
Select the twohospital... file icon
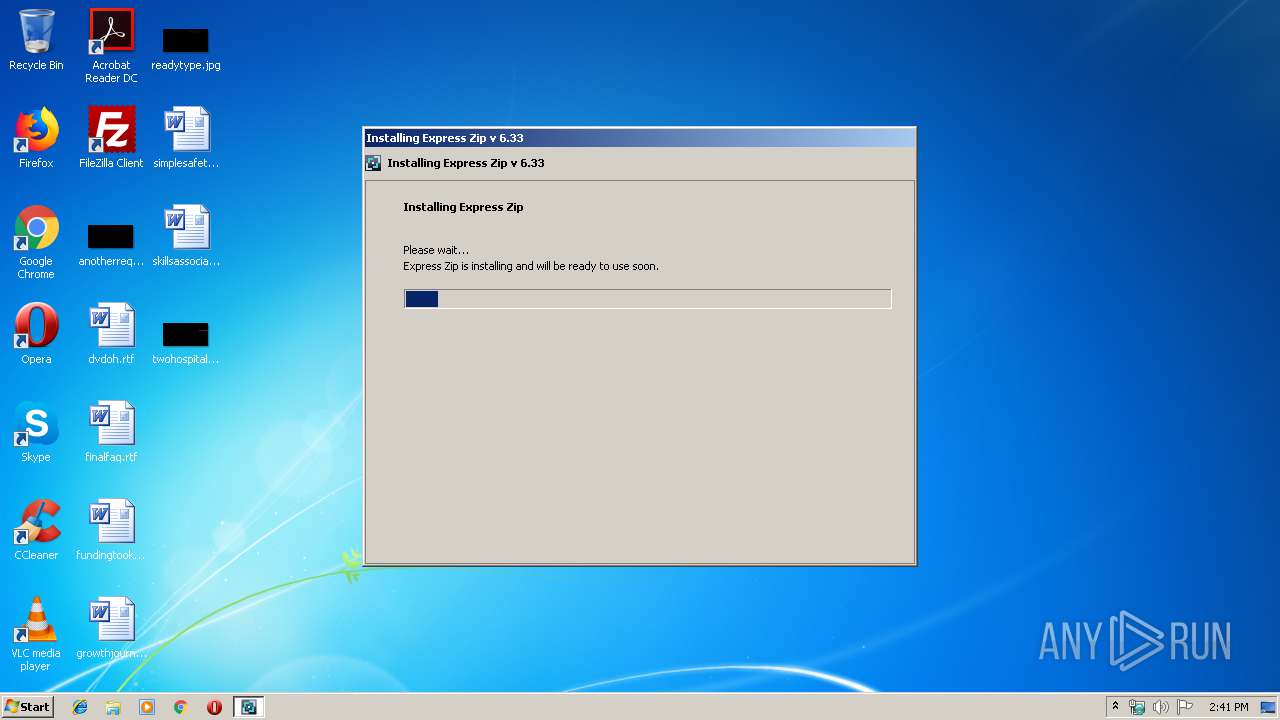pyautogui.click(x=186, y=343)
